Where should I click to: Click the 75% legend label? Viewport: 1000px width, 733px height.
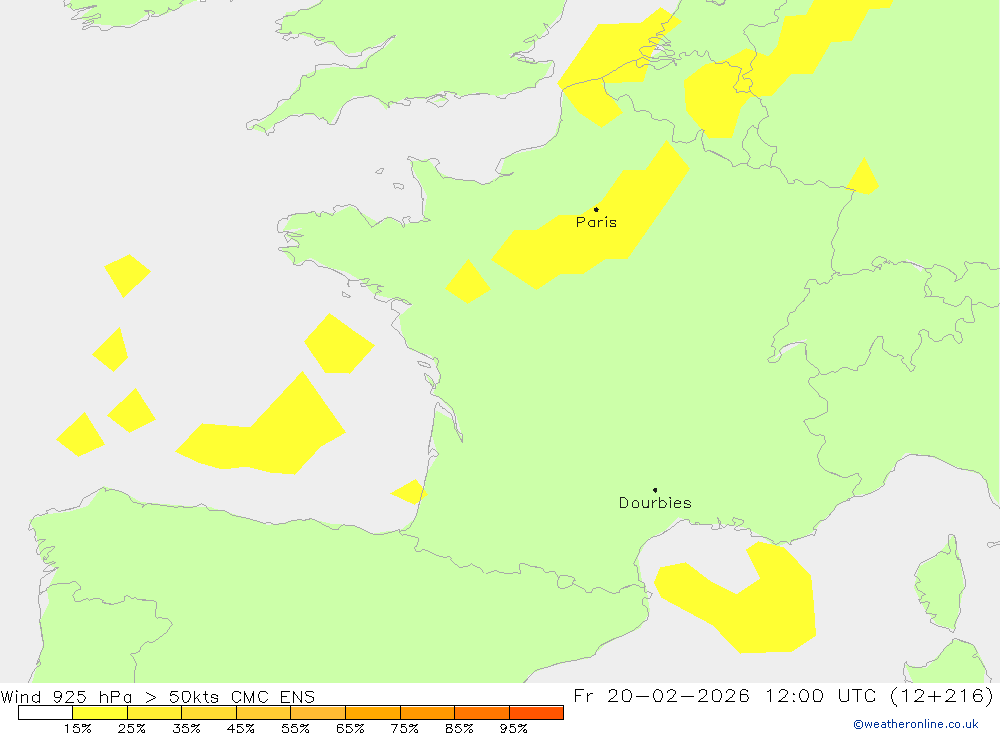[x=404, y=728]
